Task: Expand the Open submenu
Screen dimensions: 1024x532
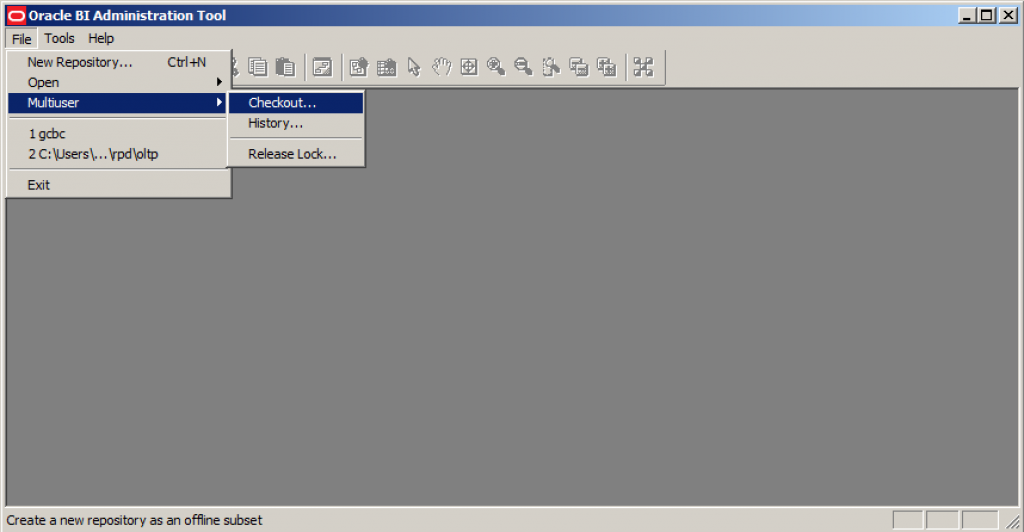Action: (x=118, y=82)
